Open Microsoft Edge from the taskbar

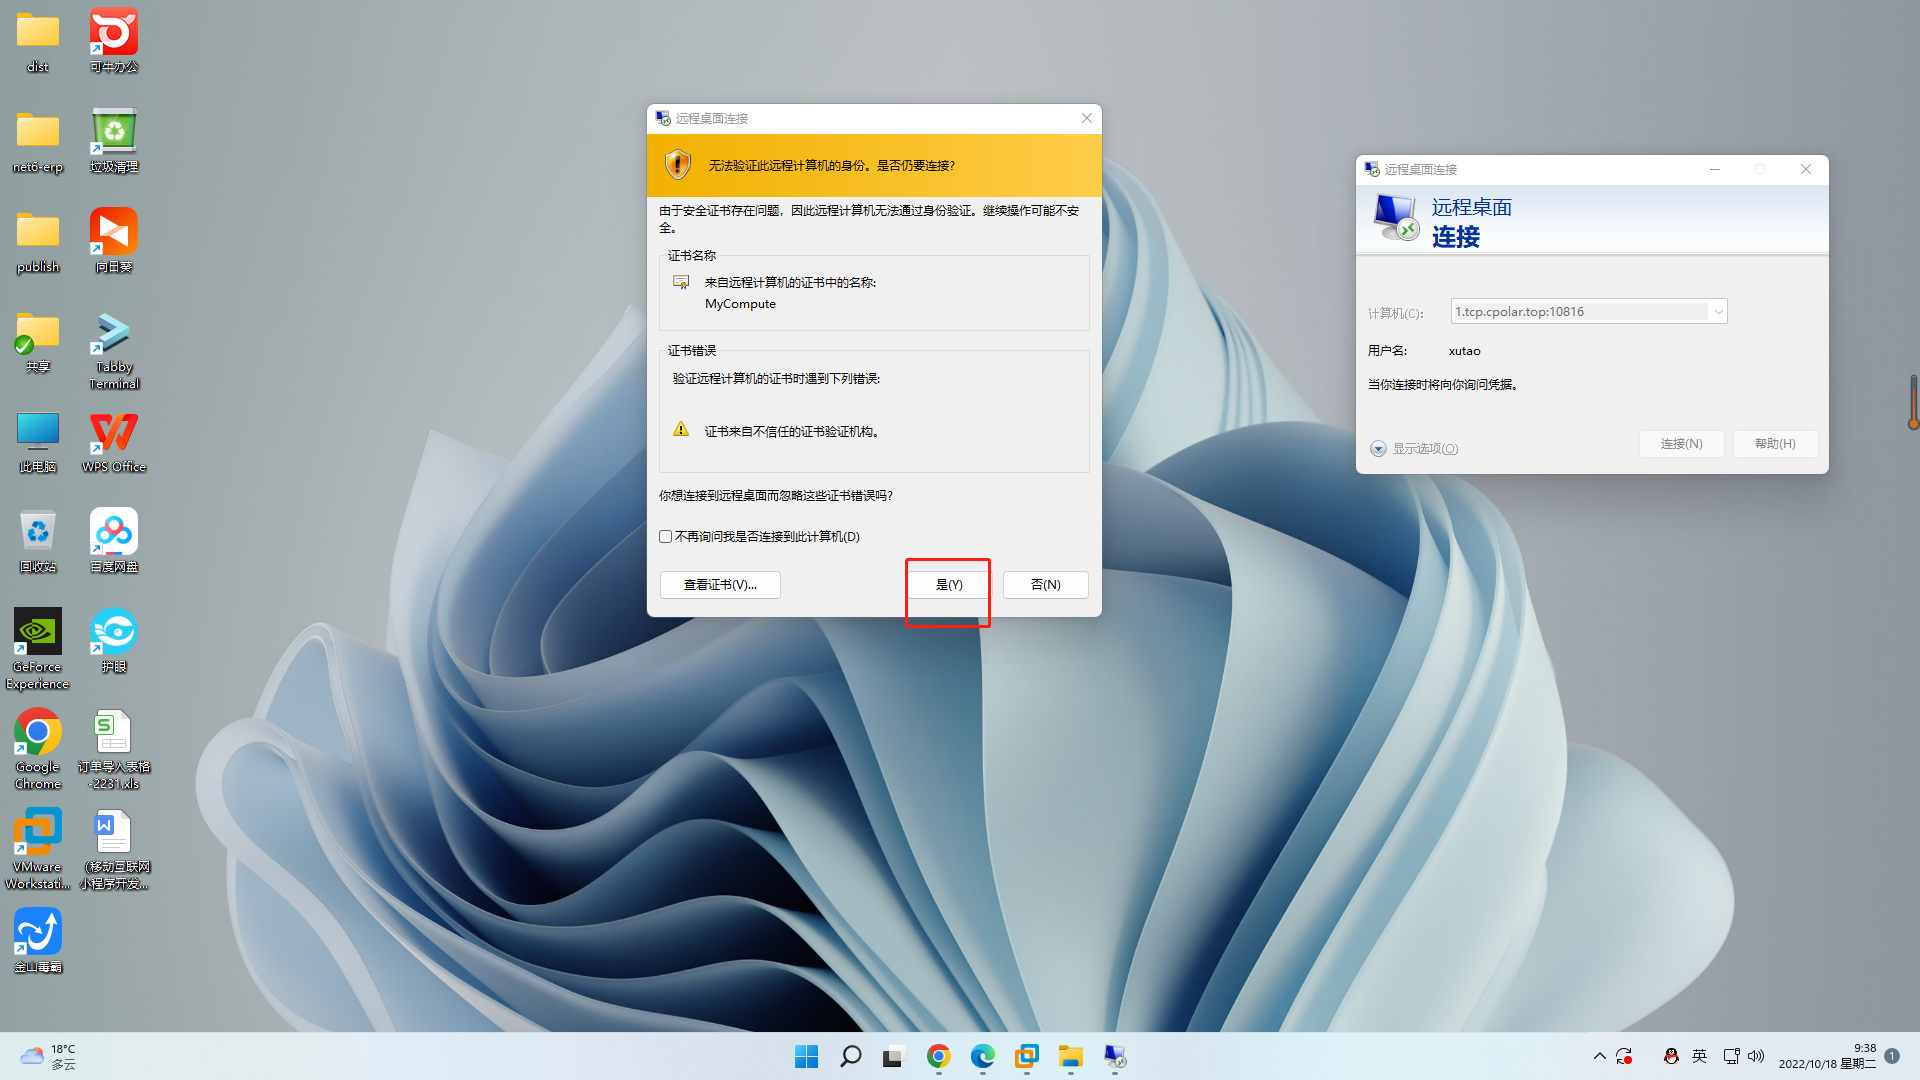coord(983,1056)
